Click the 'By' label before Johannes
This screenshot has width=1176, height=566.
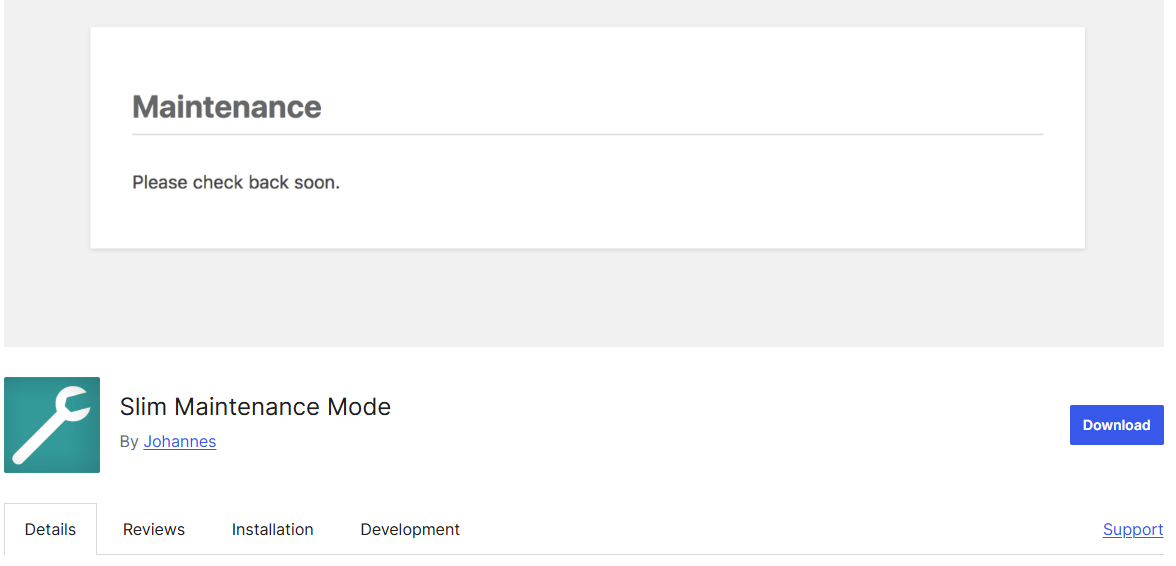129,442
